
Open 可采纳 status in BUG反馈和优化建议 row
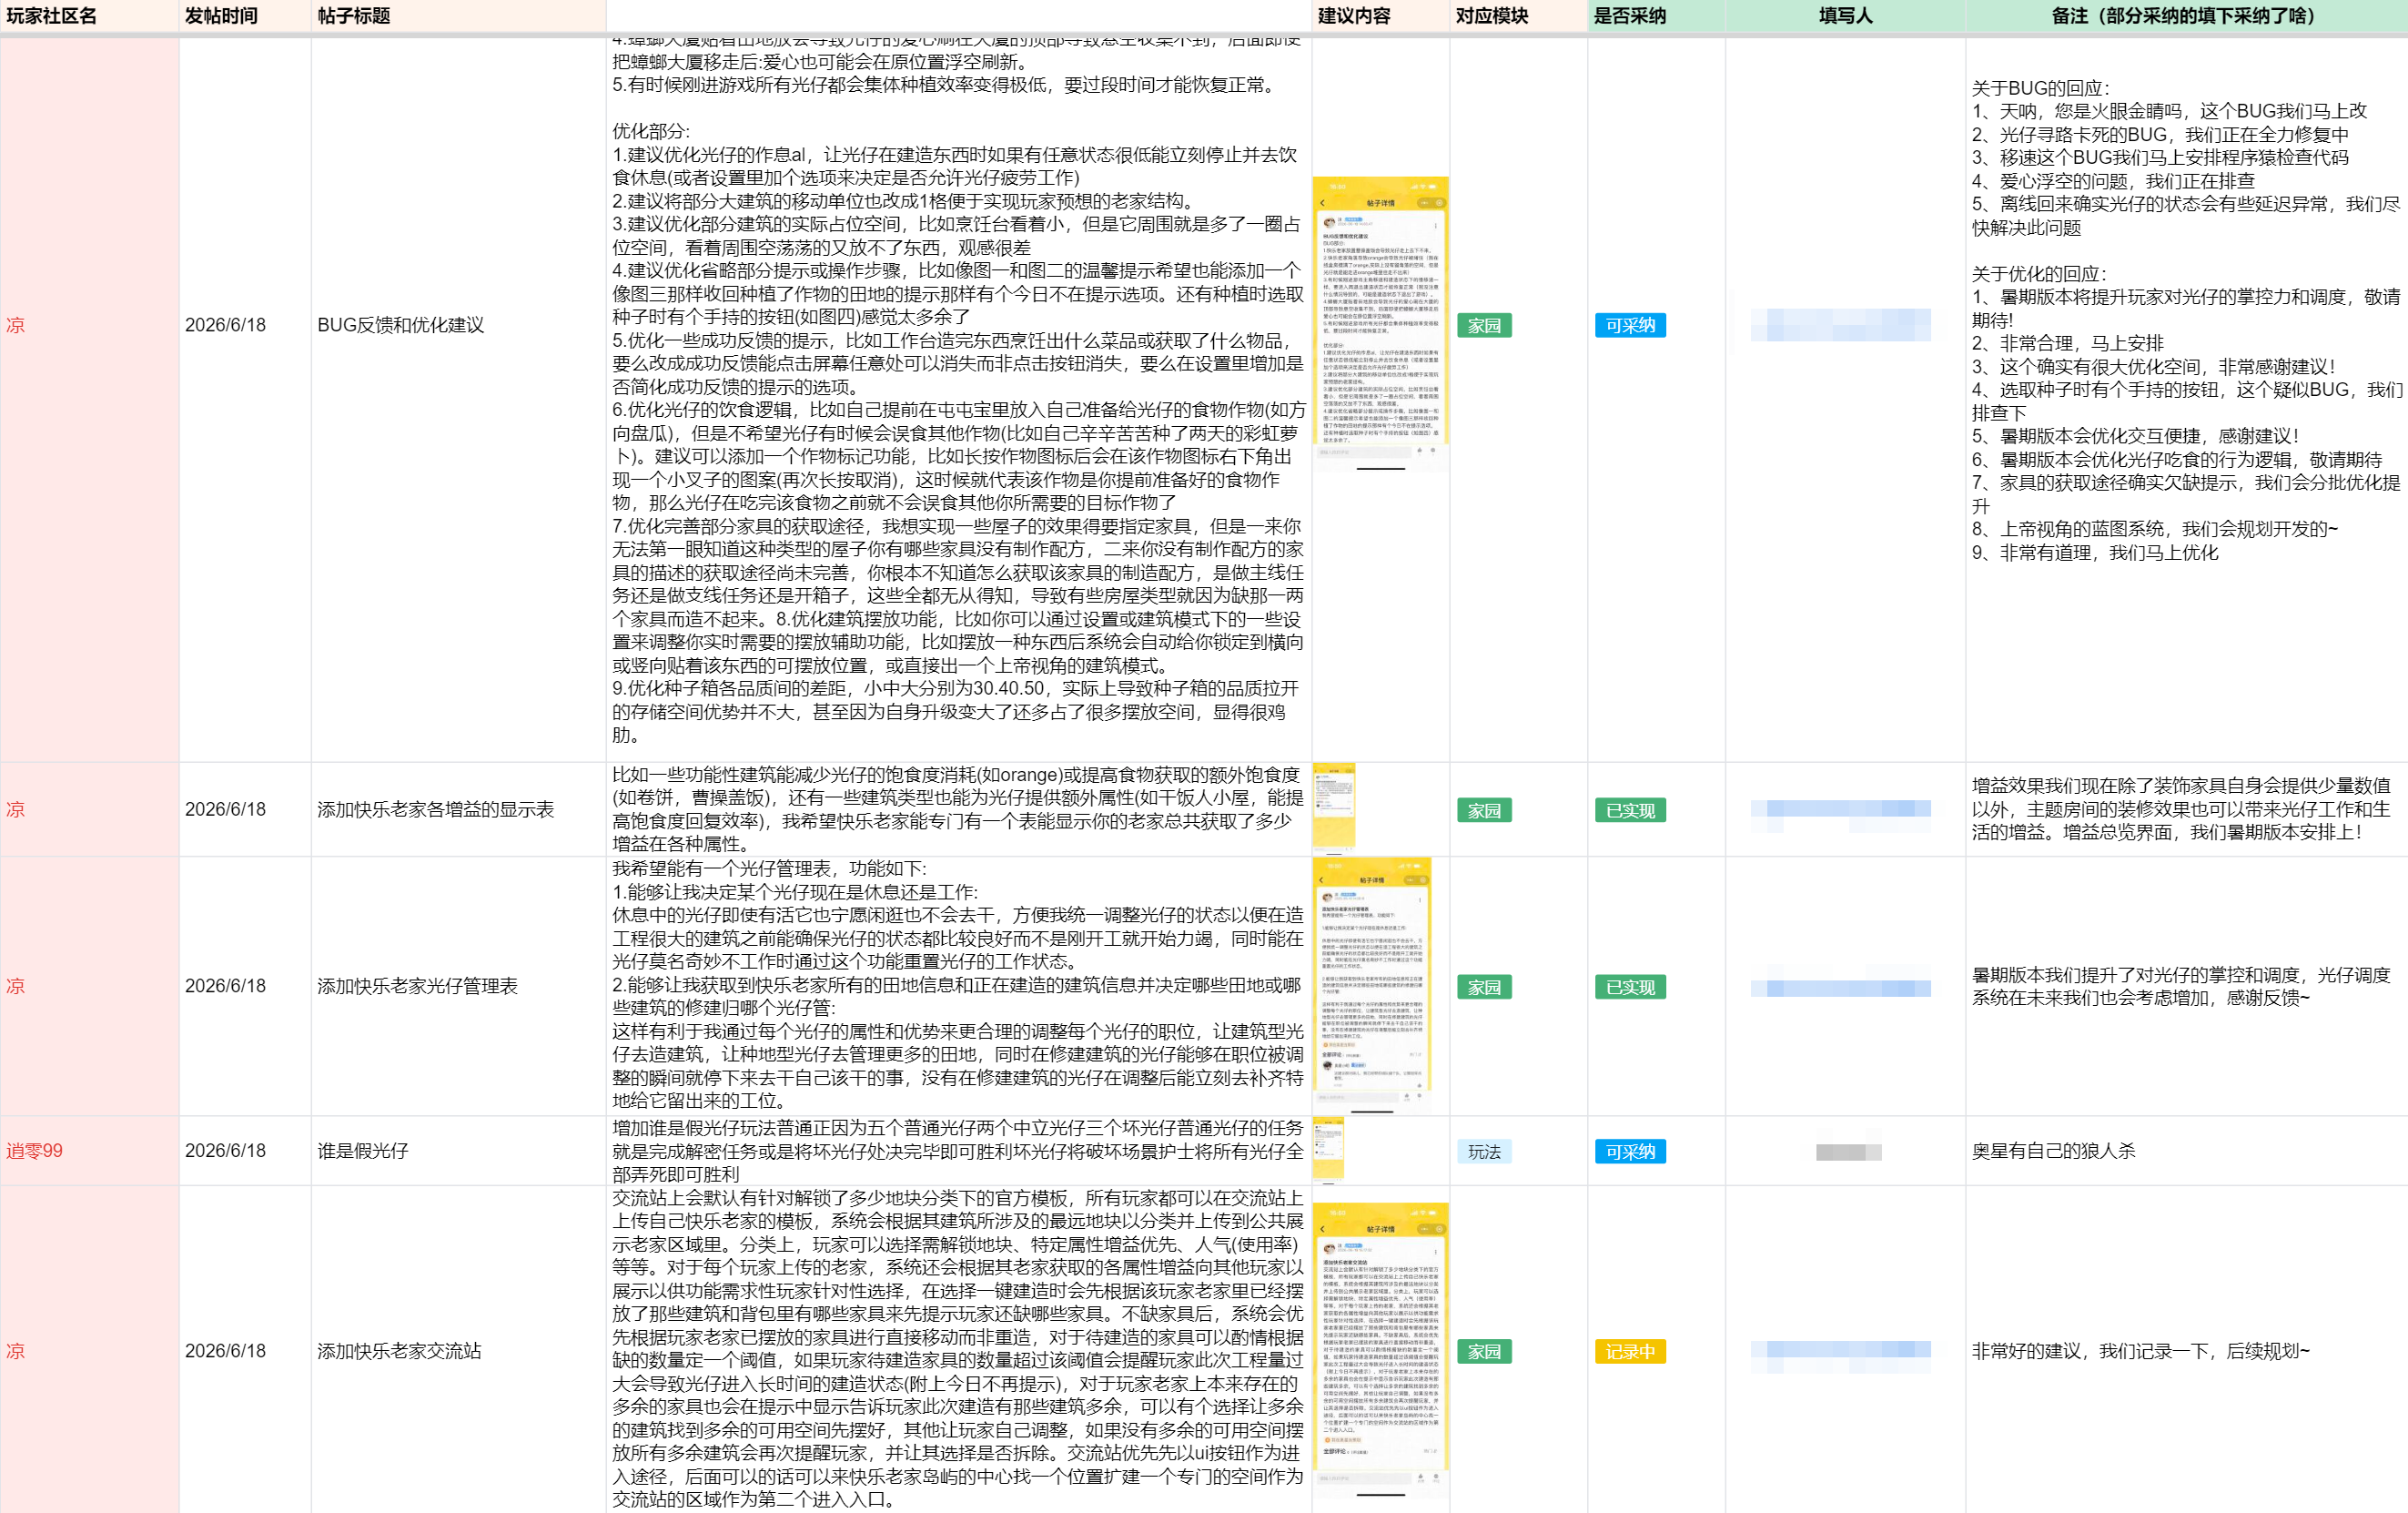point(1630,325)
